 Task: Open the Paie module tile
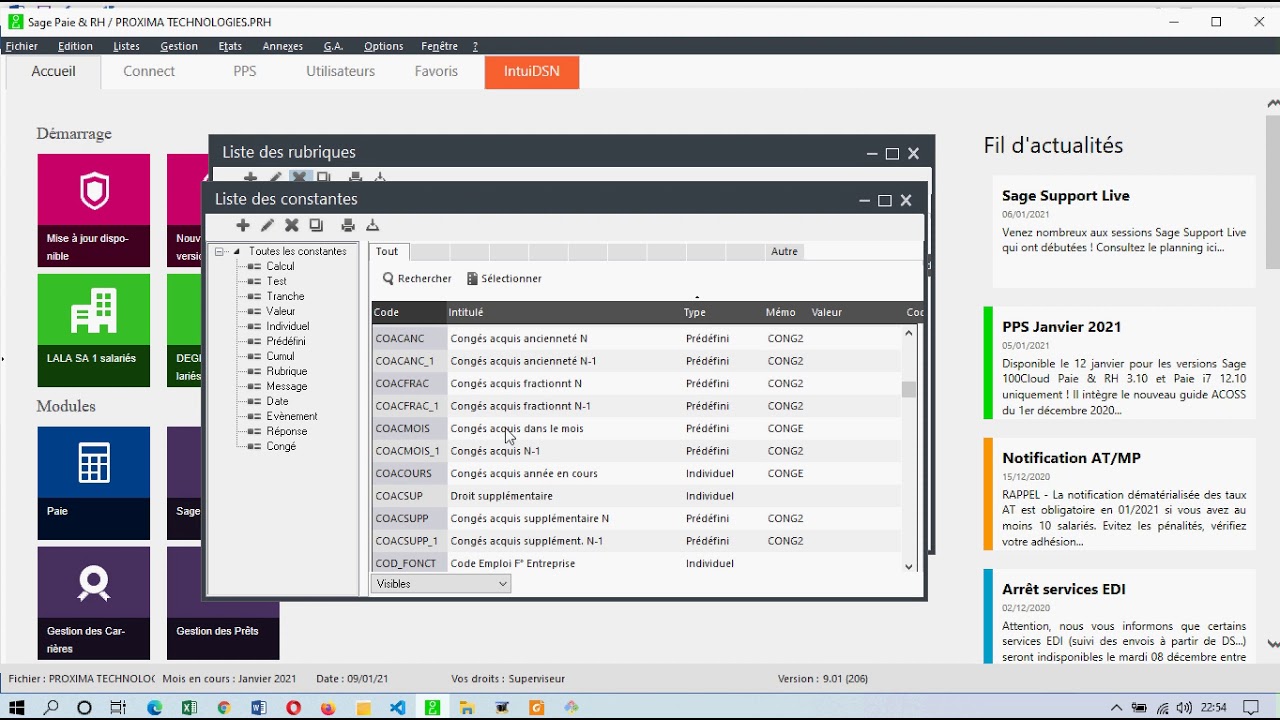[94, 483]
